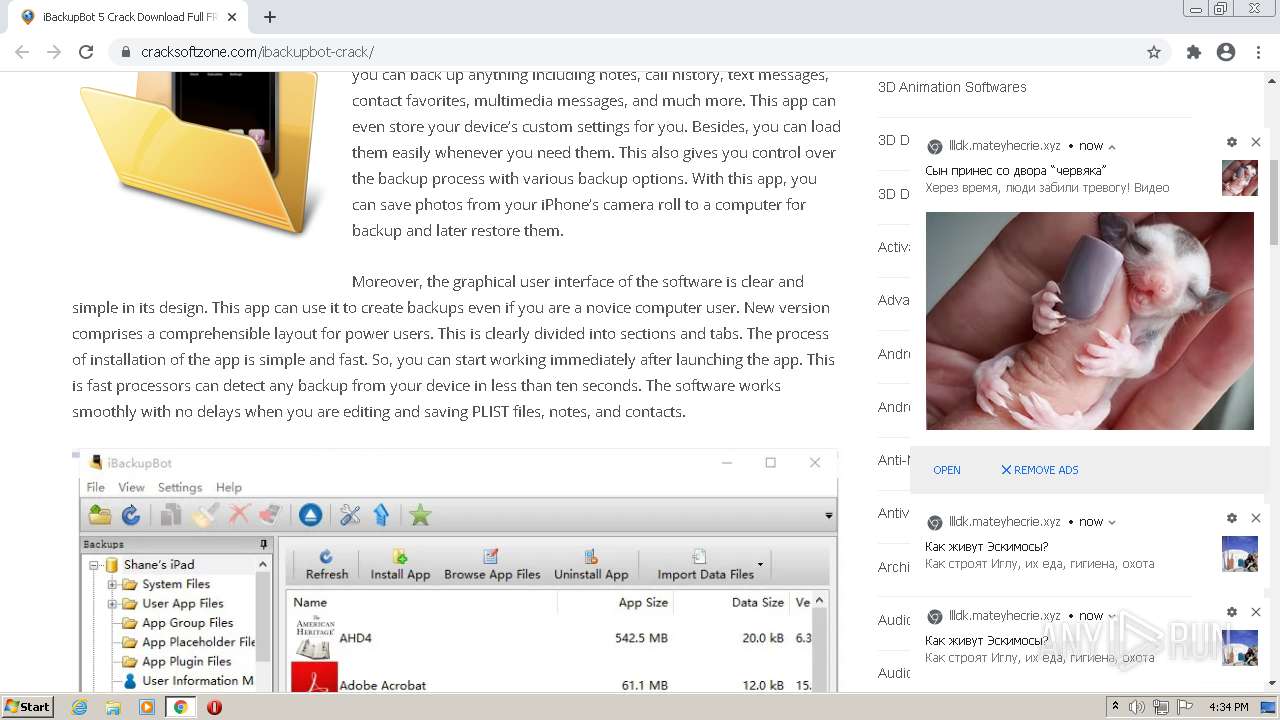Expand System Files tree node

pyautogui.click(x=113, y=584)
